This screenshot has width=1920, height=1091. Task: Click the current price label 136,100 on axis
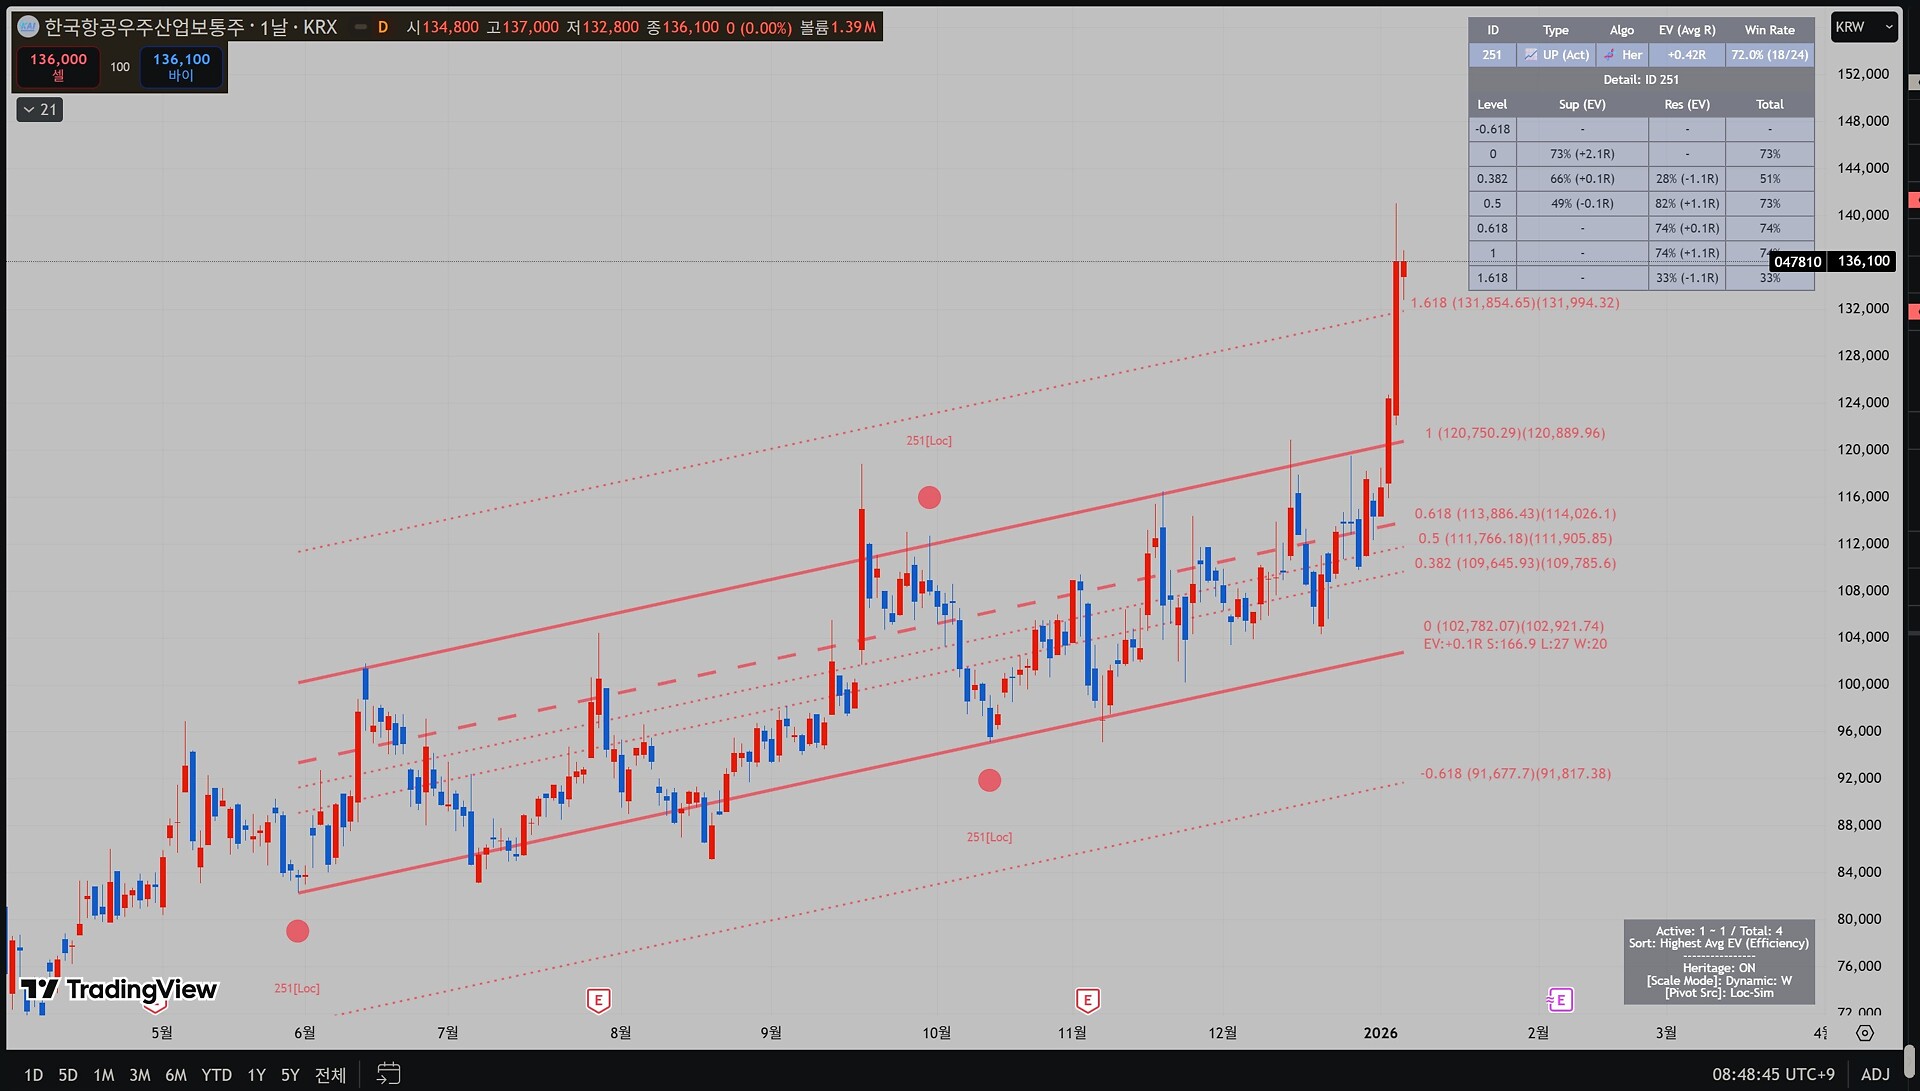coord(1863,261)
